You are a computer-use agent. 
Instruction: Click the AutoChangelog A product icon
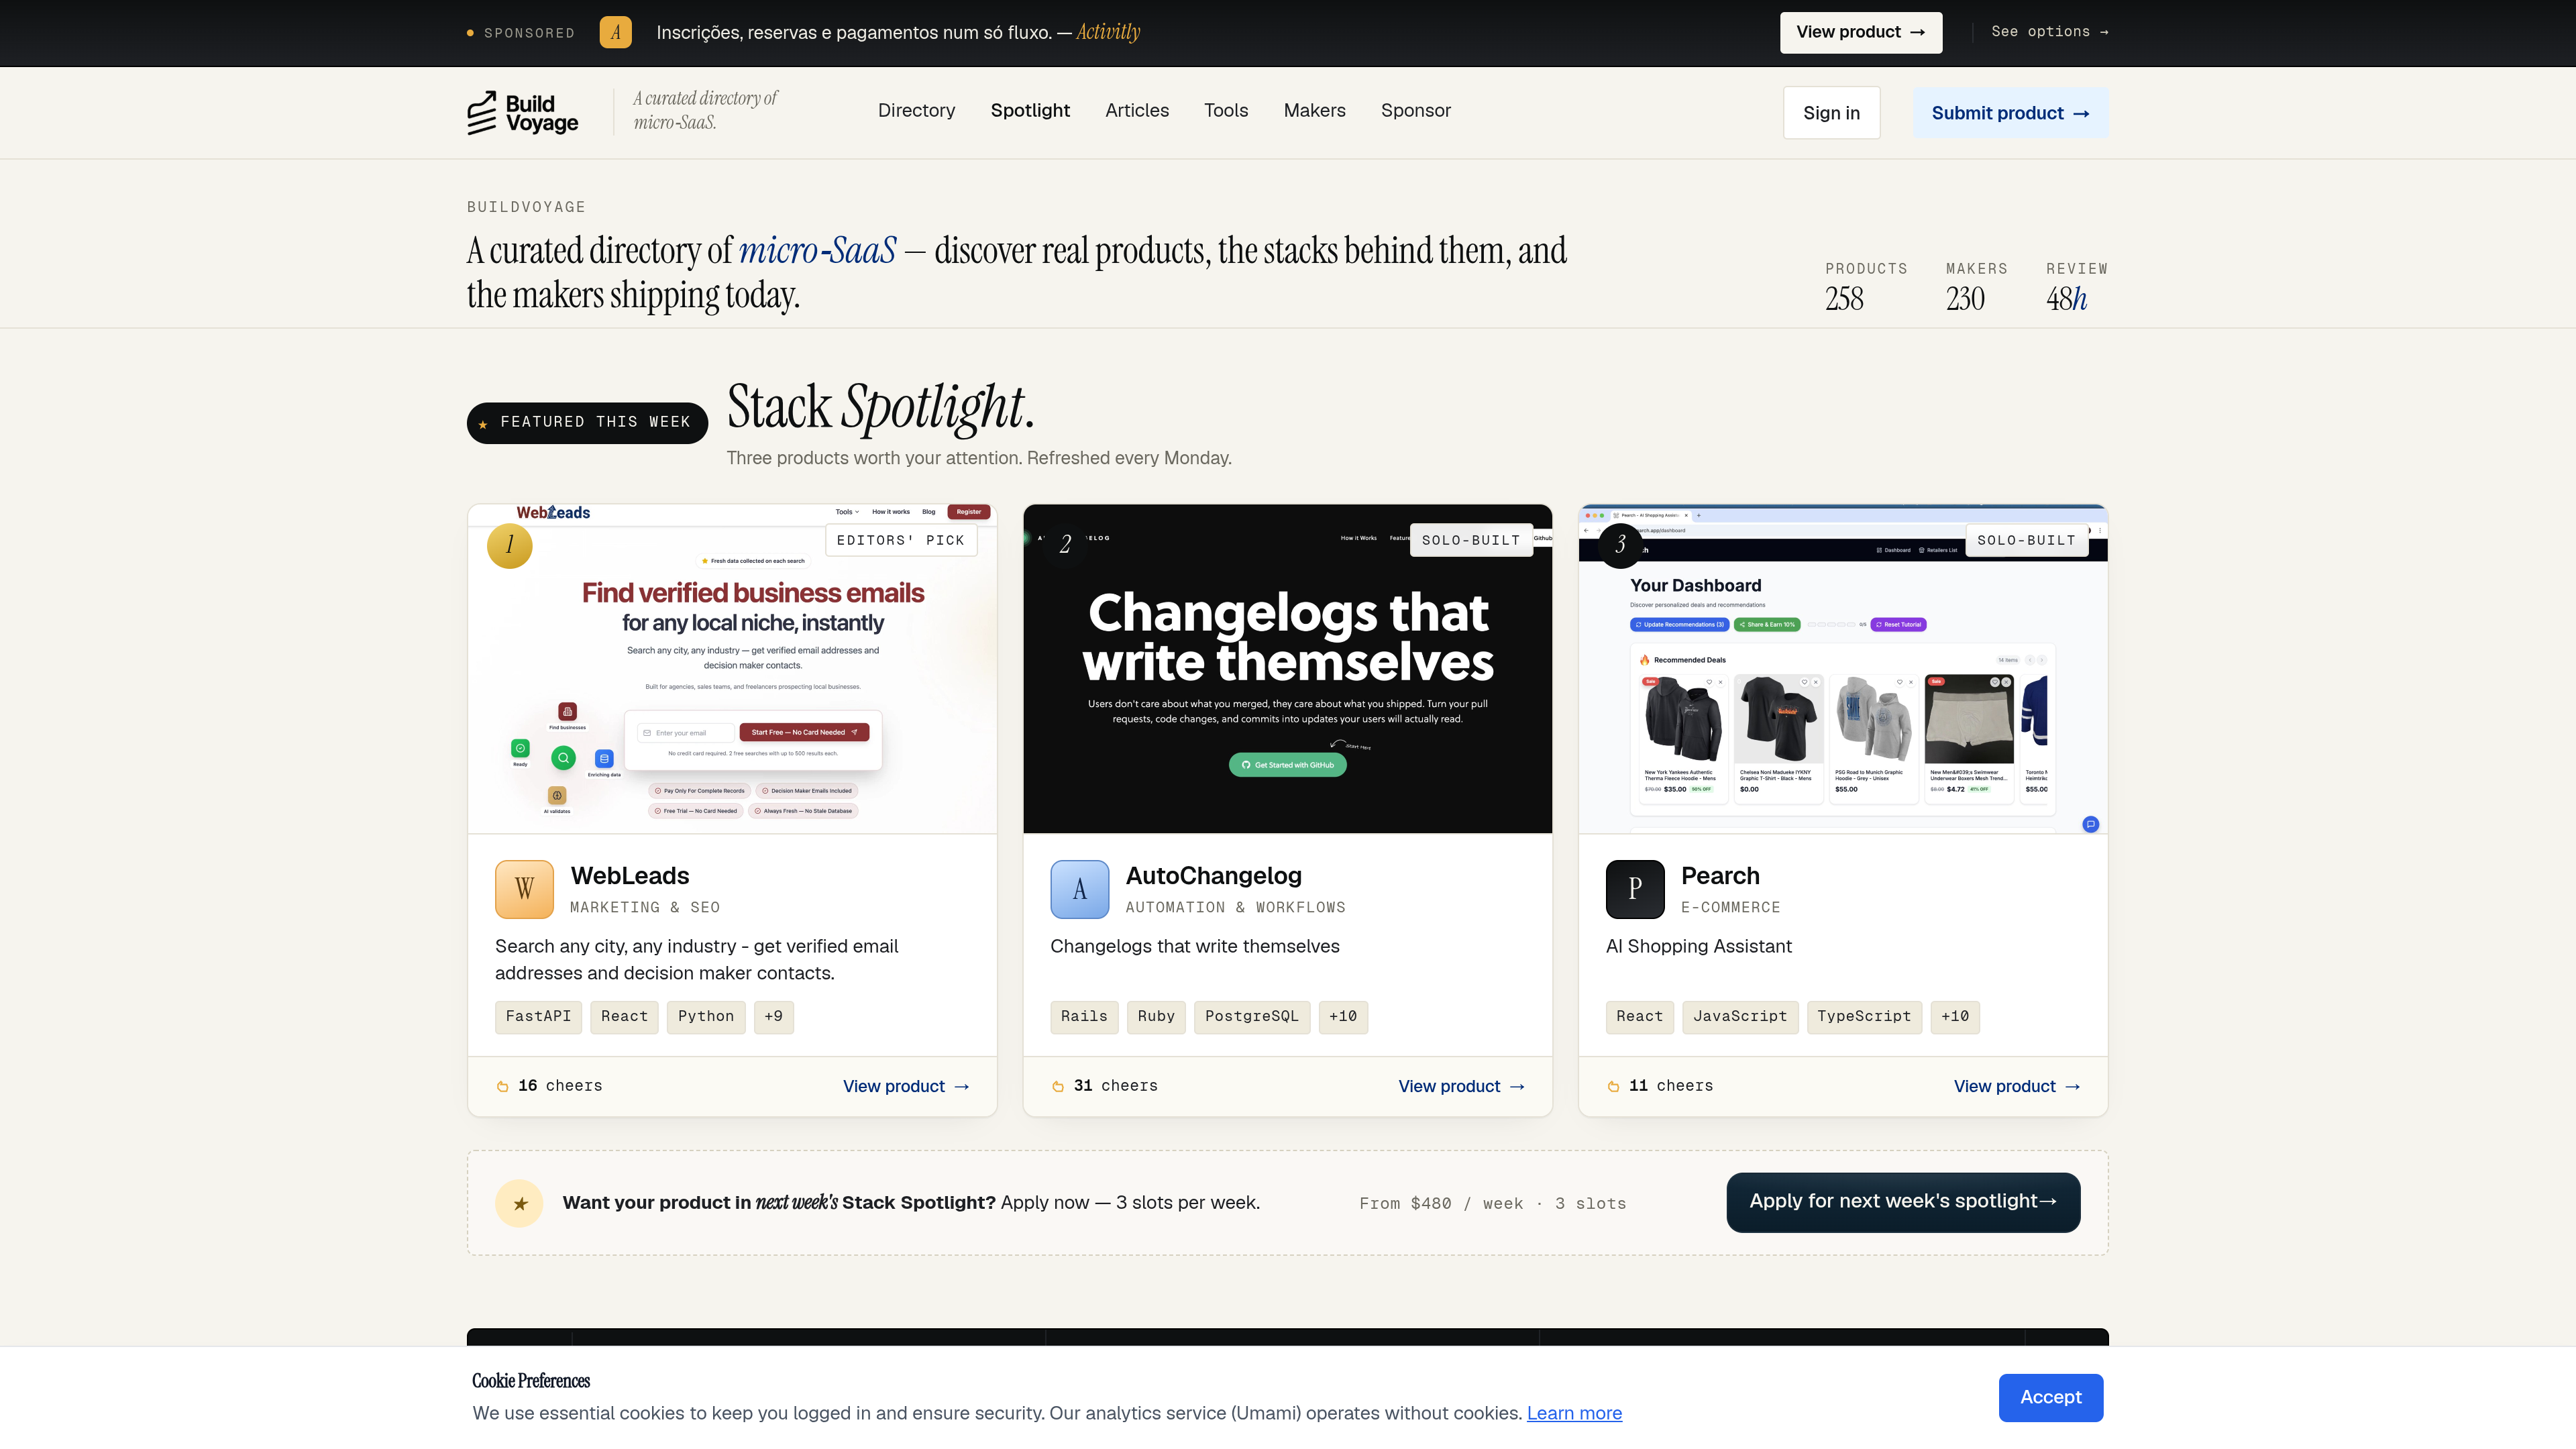pos(1079,889)
